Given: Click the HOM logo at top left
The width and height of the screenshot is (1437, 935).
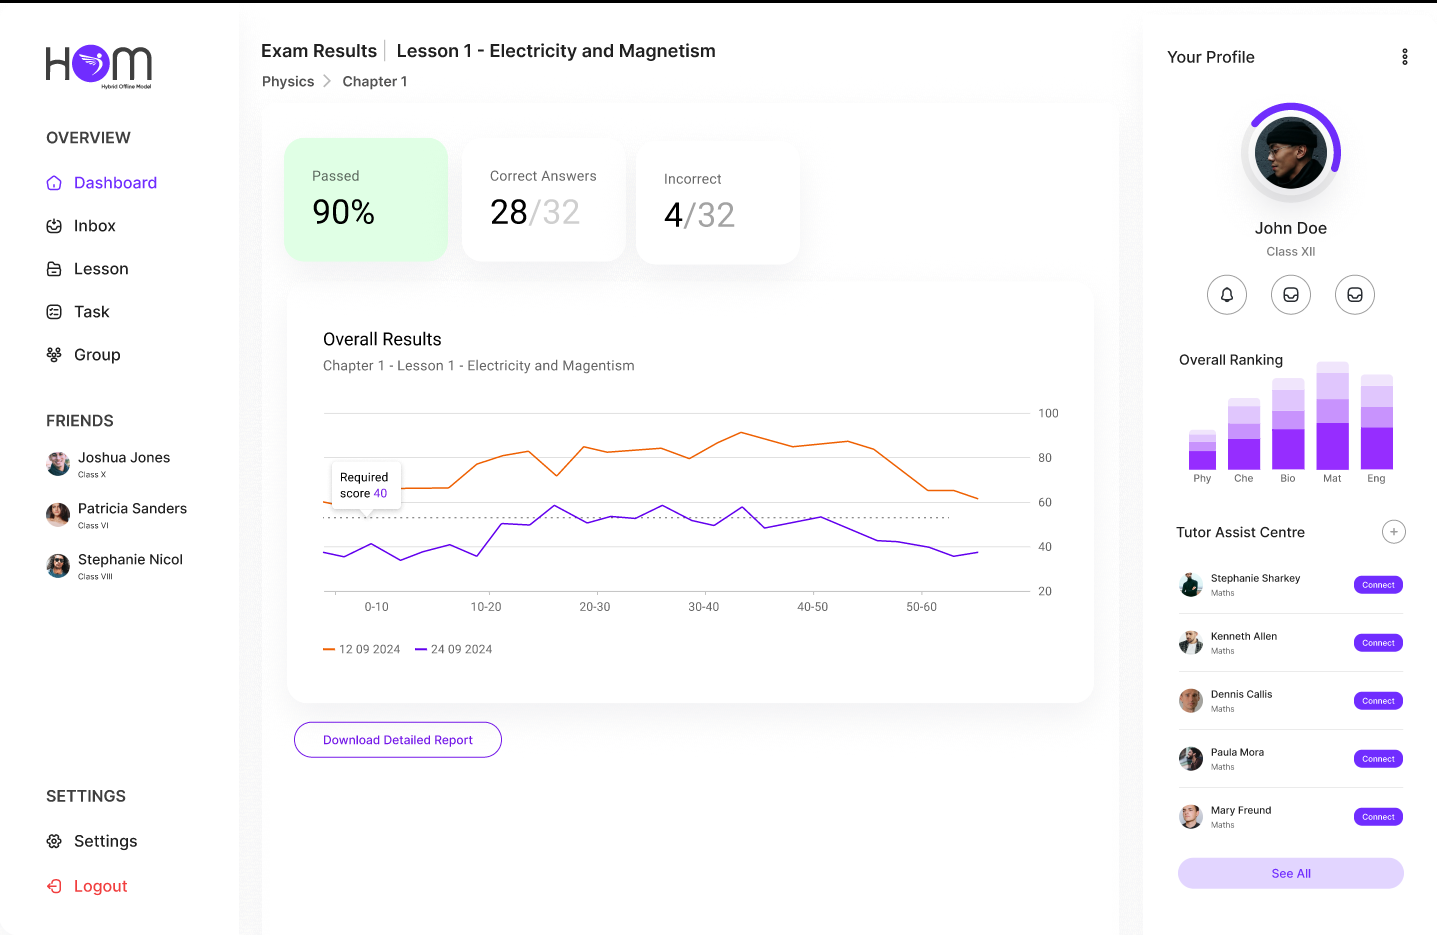Looking at the screenshot, I should pos(98,66).
